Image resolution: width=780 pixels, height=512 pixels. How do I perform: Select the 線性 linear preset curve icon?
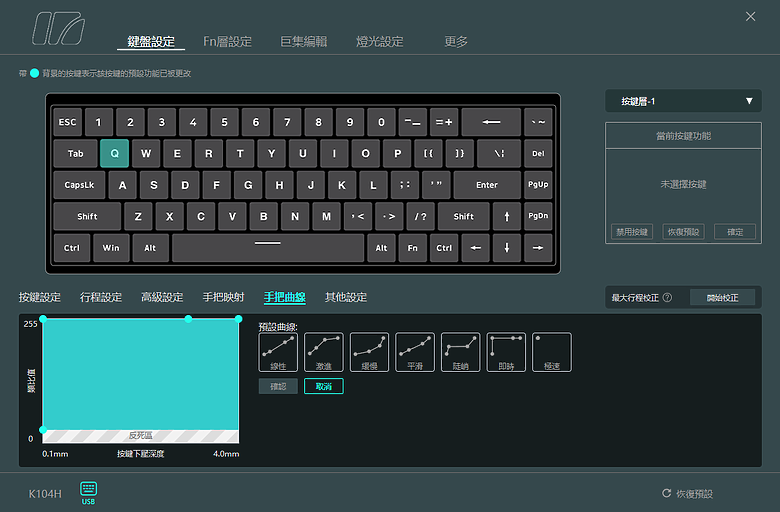[x=278, y=352]
